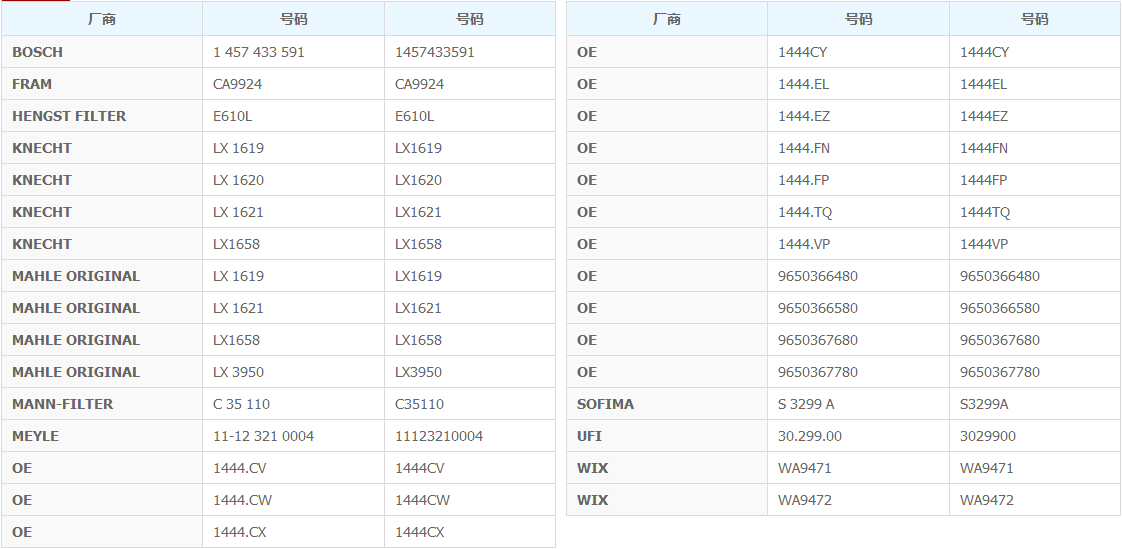Click the S3299A number cell
The width and height of the screenshot is (1122, 549).
tap(984, 404)
